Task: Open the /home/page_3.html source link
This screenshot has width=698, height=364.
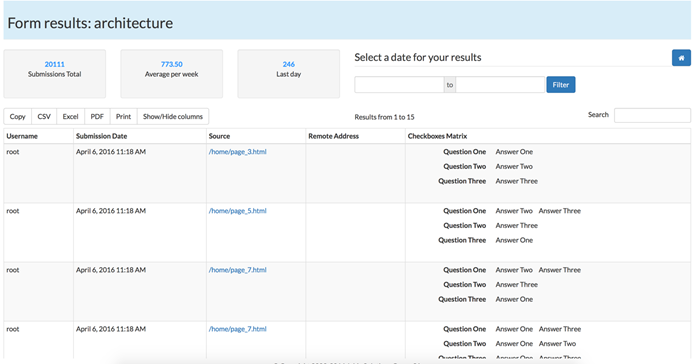Action: click(238, 152)
